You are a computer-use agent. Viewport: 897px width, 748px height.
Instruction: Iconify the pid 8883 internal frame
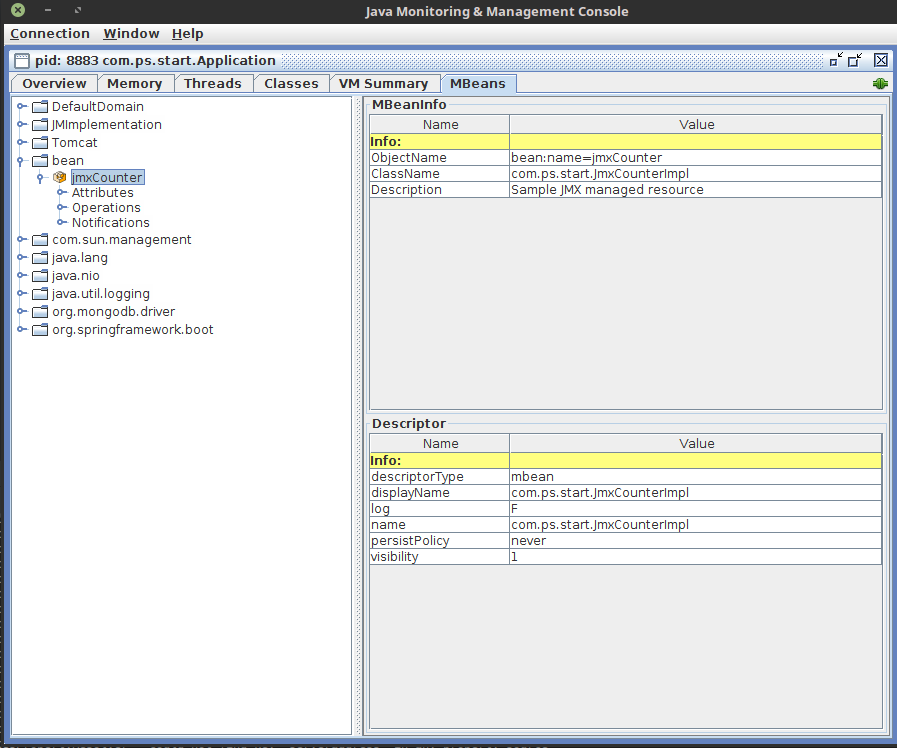click(836, 60)
